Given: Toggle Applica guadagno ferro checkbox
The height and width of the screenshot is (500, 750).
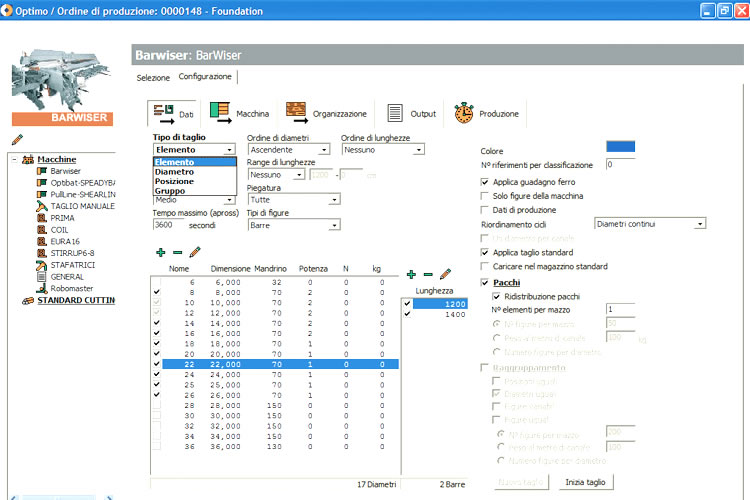Looking at the screenshot, I should (485, 182).
